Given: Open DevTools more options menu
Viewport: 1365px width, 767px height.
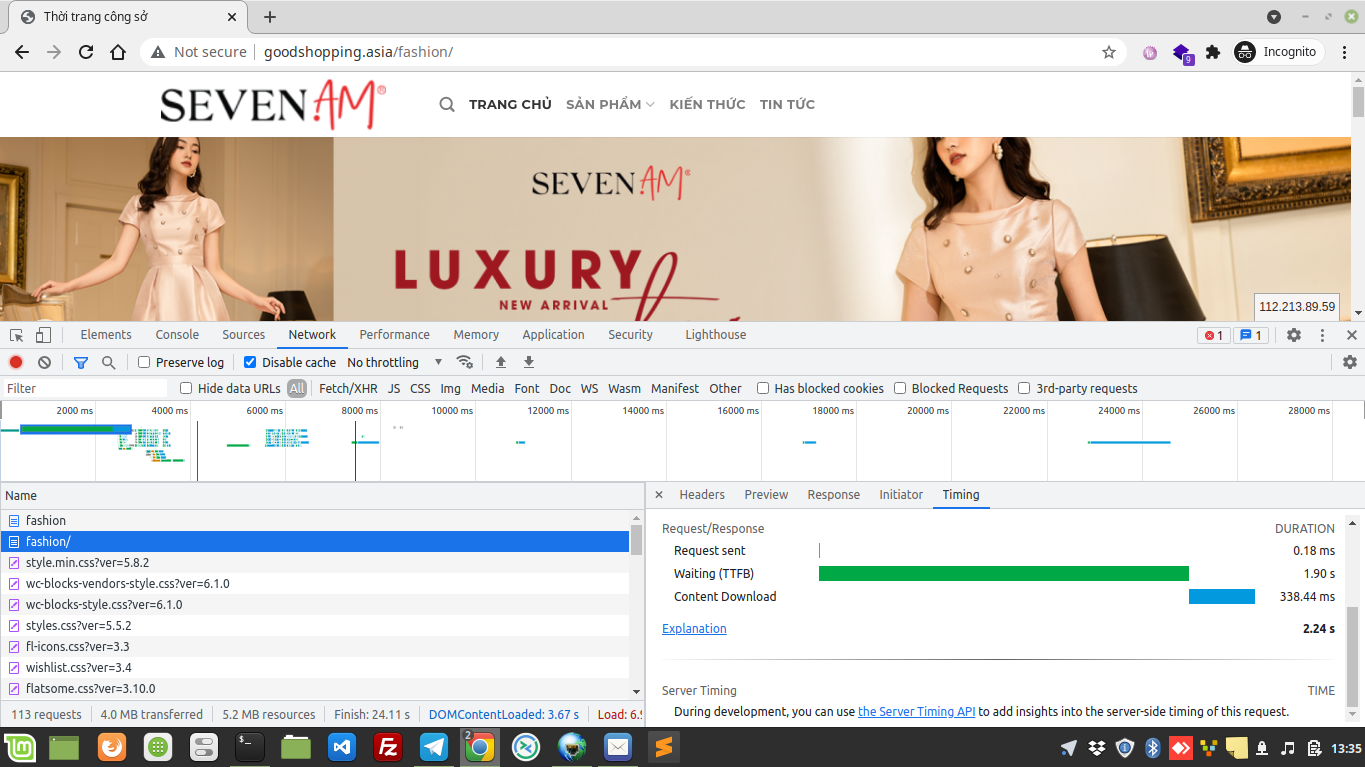Looking at the screenshot, I should click(1322, 335).
